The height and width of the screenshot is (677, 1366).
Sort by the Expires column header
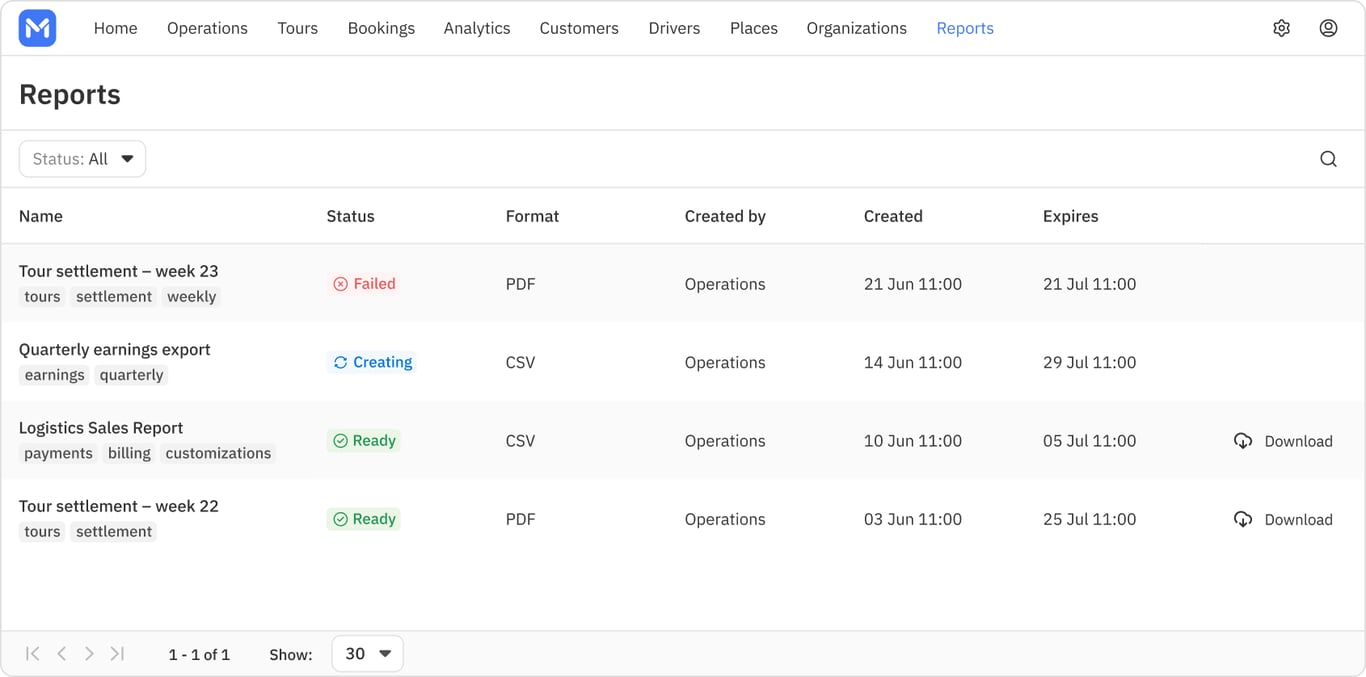(x=1070, y=216)
